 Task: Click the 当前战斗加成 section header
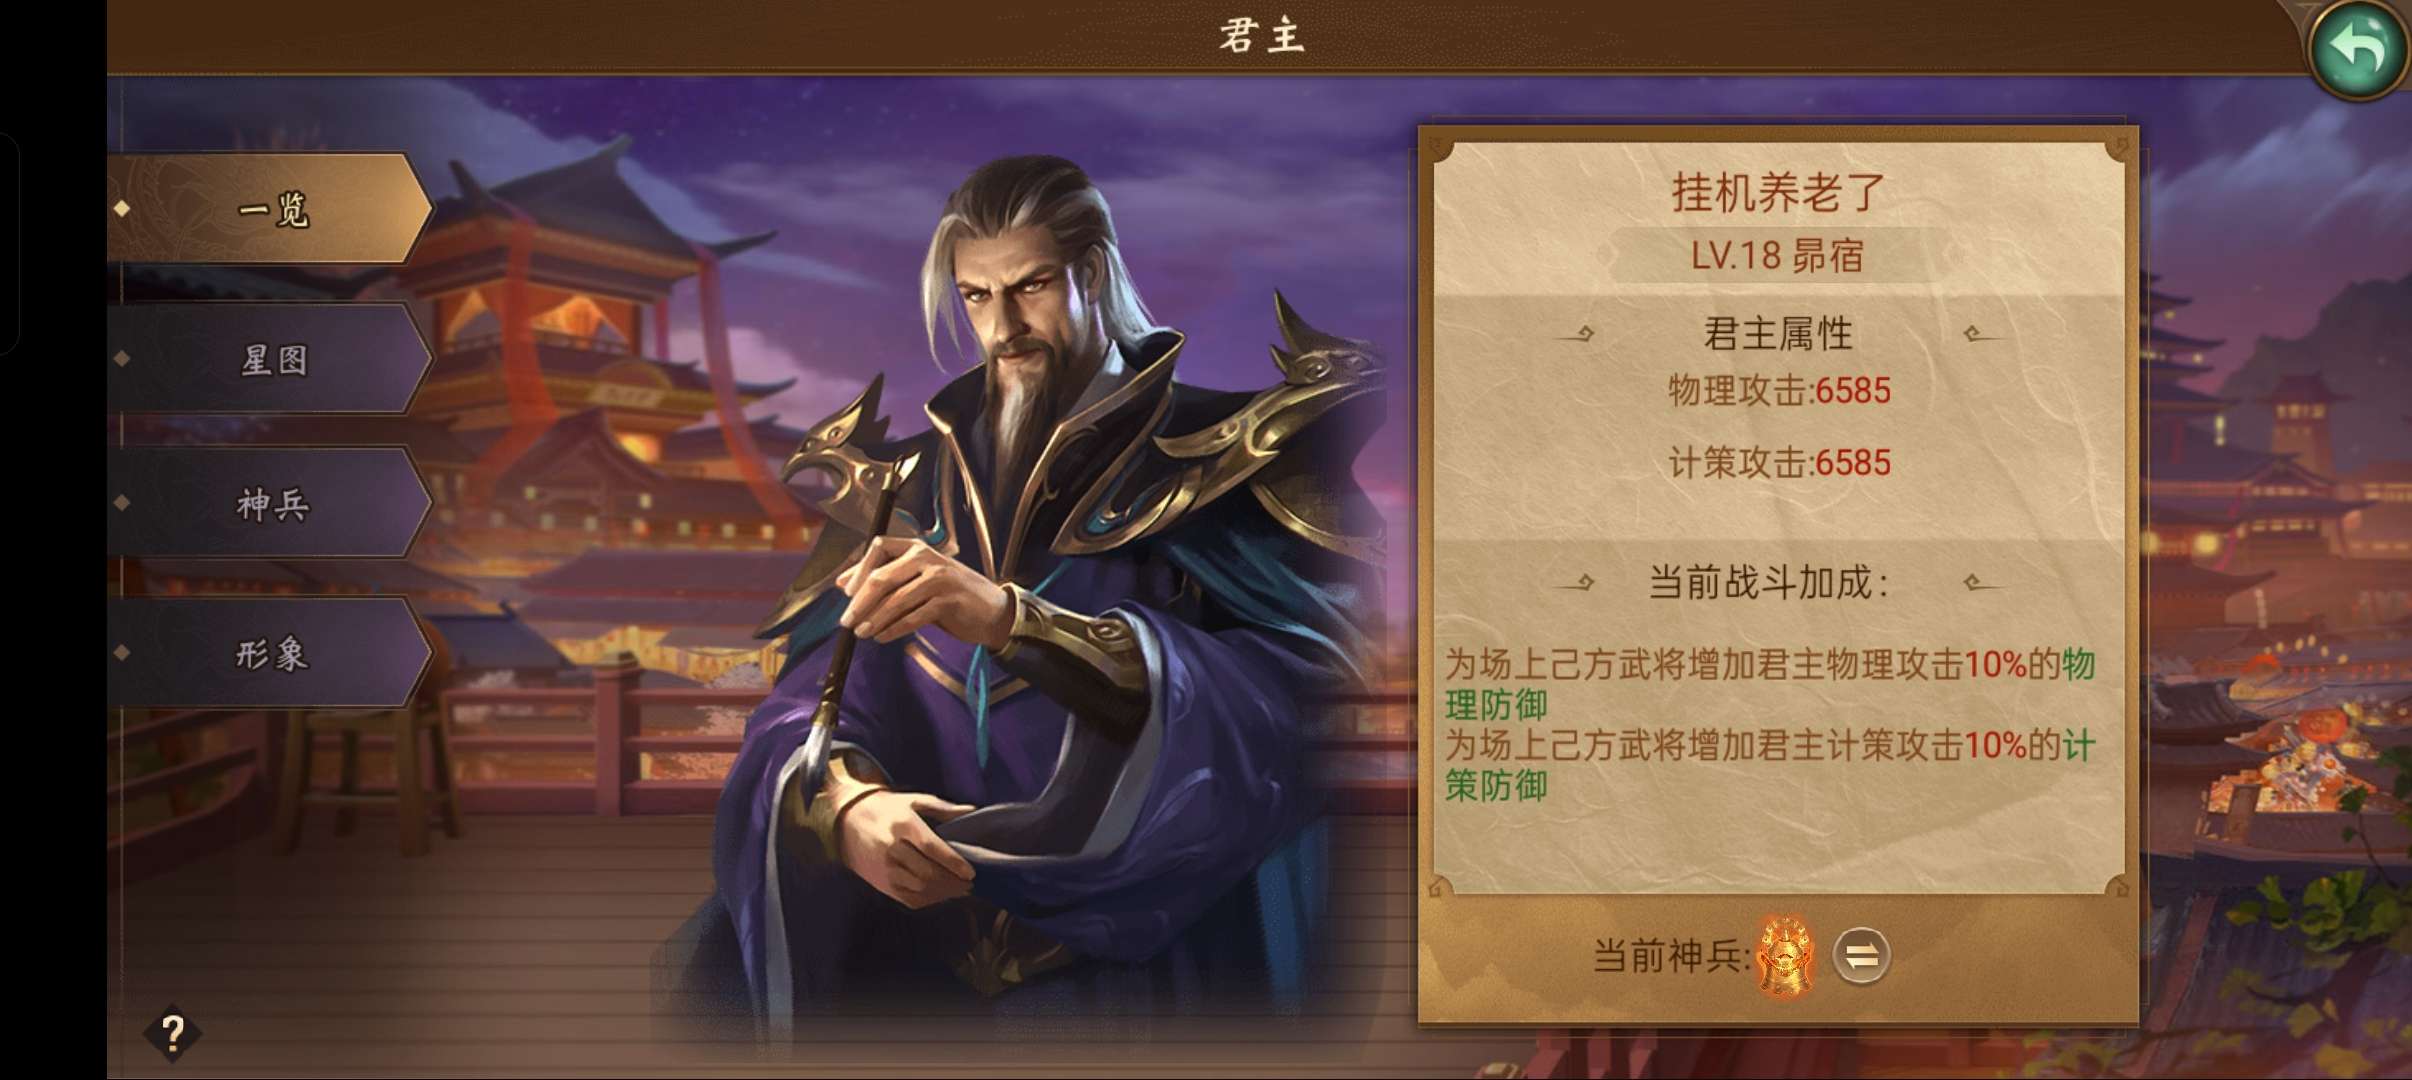[x=1768, y=582]
